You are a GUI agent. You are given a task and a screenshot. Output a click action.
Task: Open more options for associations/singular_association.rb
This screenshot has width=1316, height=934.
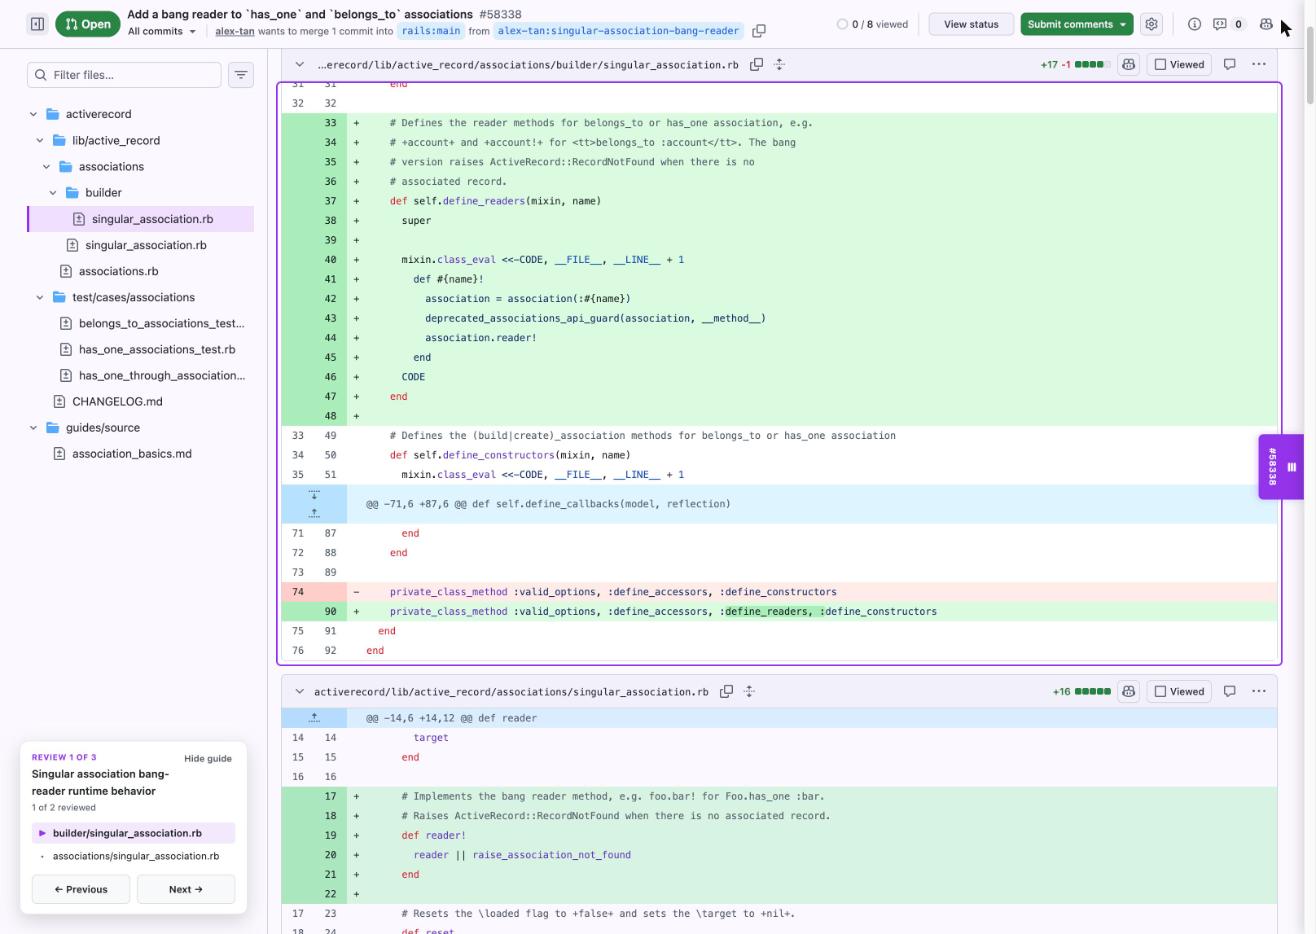point(1259,691)
